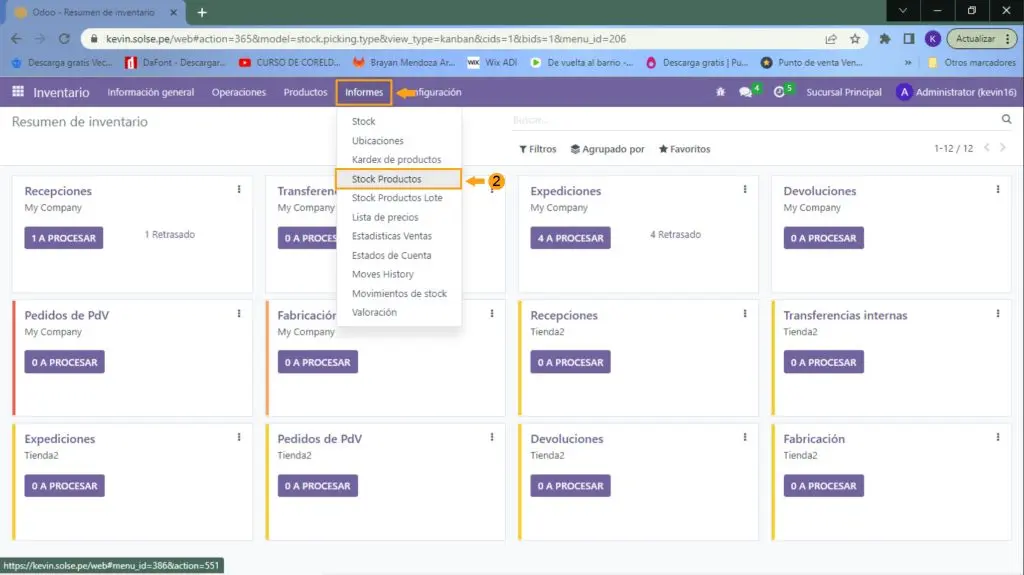This screenshot has width=1024, height=575.
Task: Bookmark page with the star icon
Action: point(855,39)
